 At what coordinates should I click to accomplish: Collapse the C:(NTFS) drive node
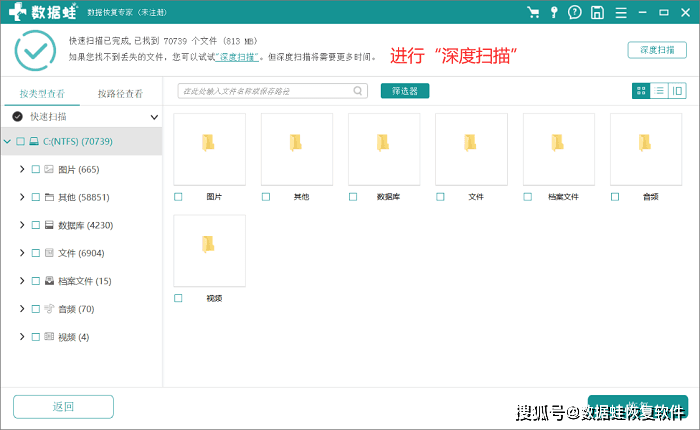(7, 142)
